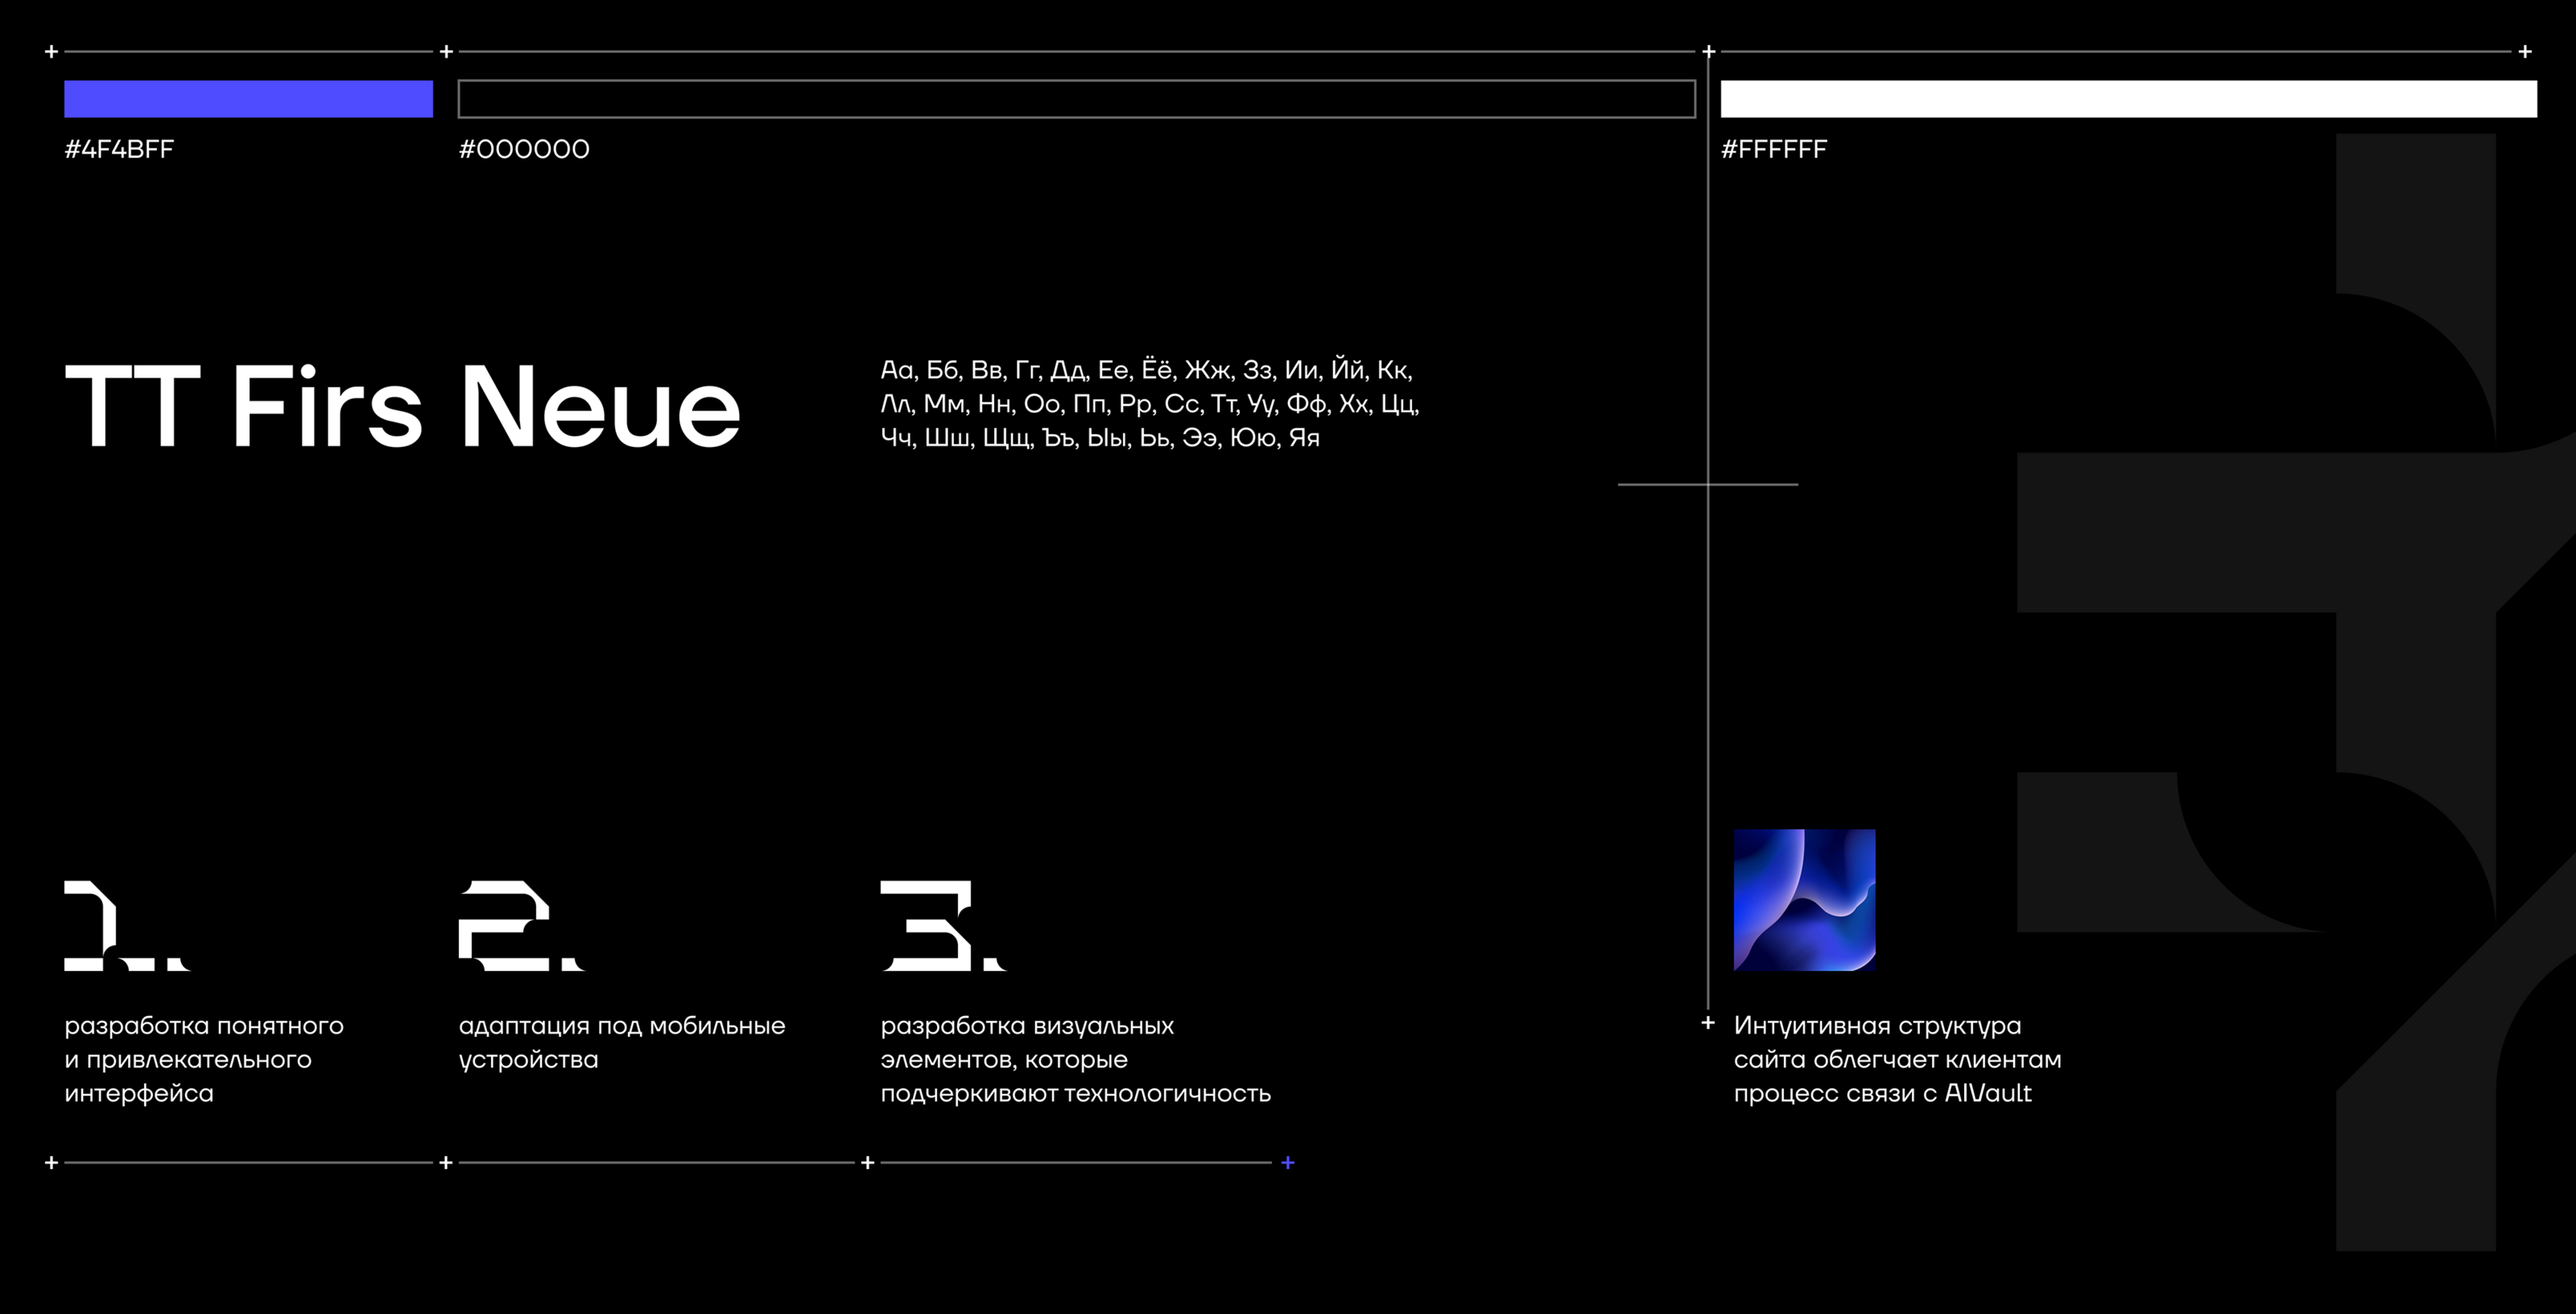The image size is (2576, 1314).
Task: Click the 'Интуитивная структура сайта' paragraph
Action: 1896,1059
